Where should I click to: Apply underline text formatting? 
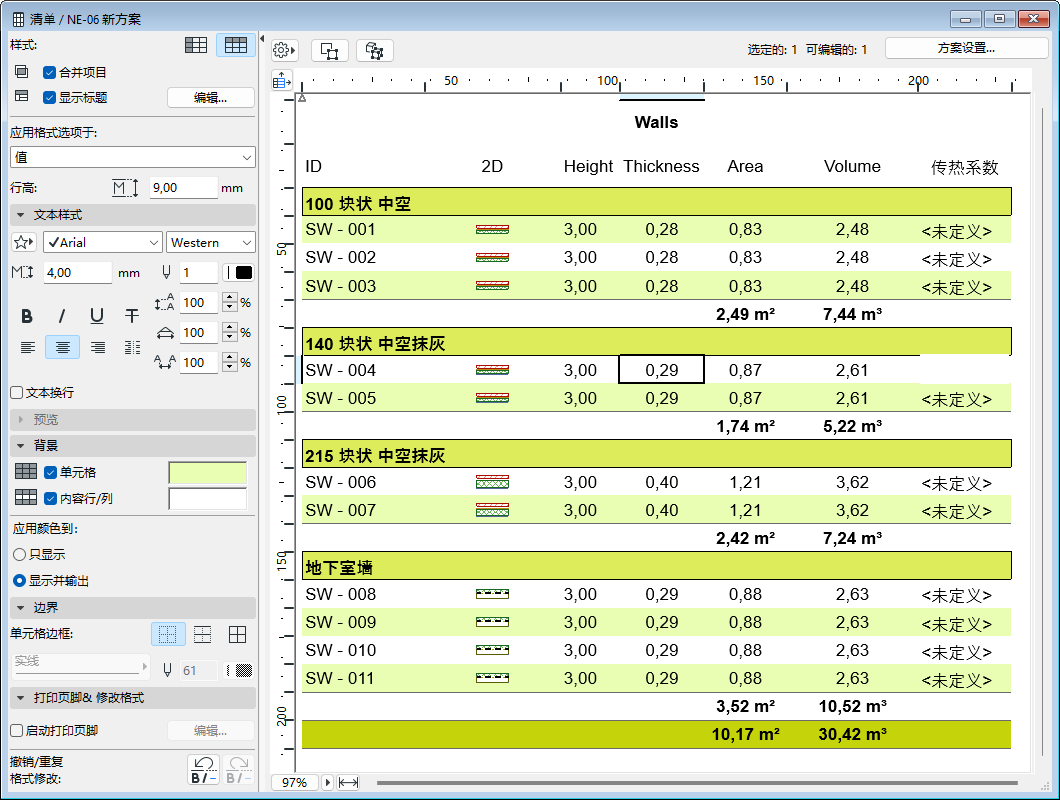tap(97, 316)
